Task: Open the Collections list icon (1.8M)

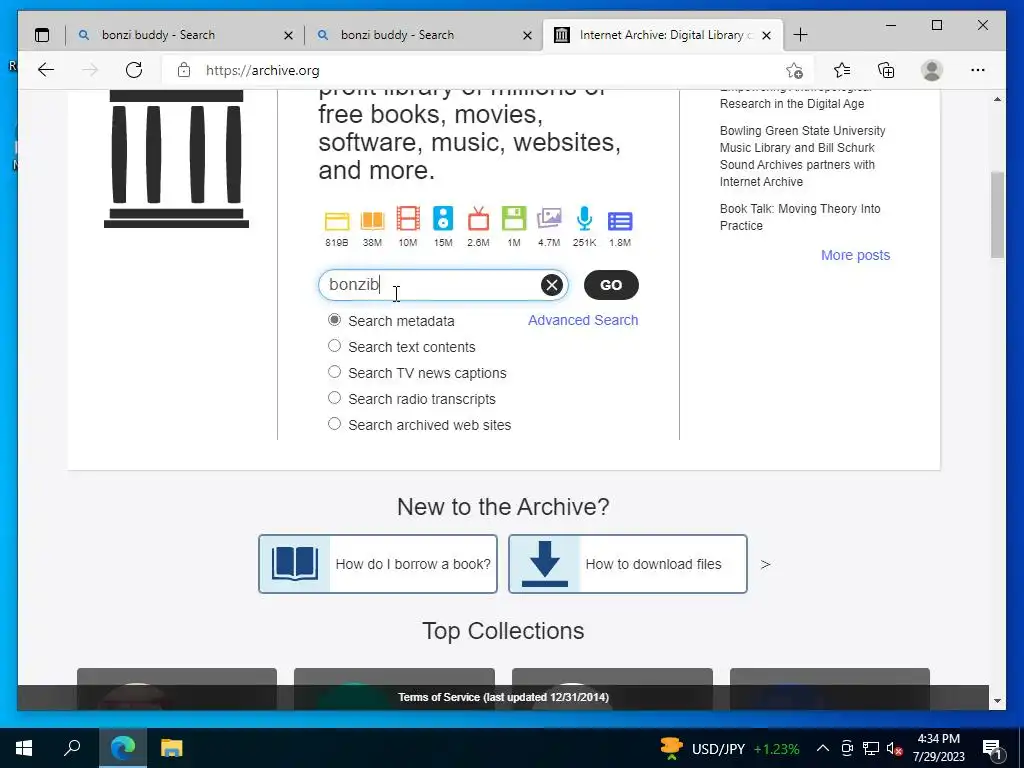Action: point(620,221)
